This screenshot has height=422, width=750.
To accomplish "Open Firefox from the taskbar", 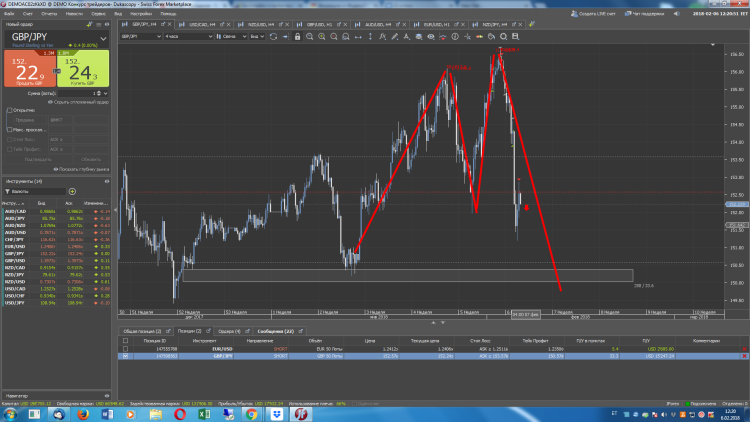I will point(83,414).
